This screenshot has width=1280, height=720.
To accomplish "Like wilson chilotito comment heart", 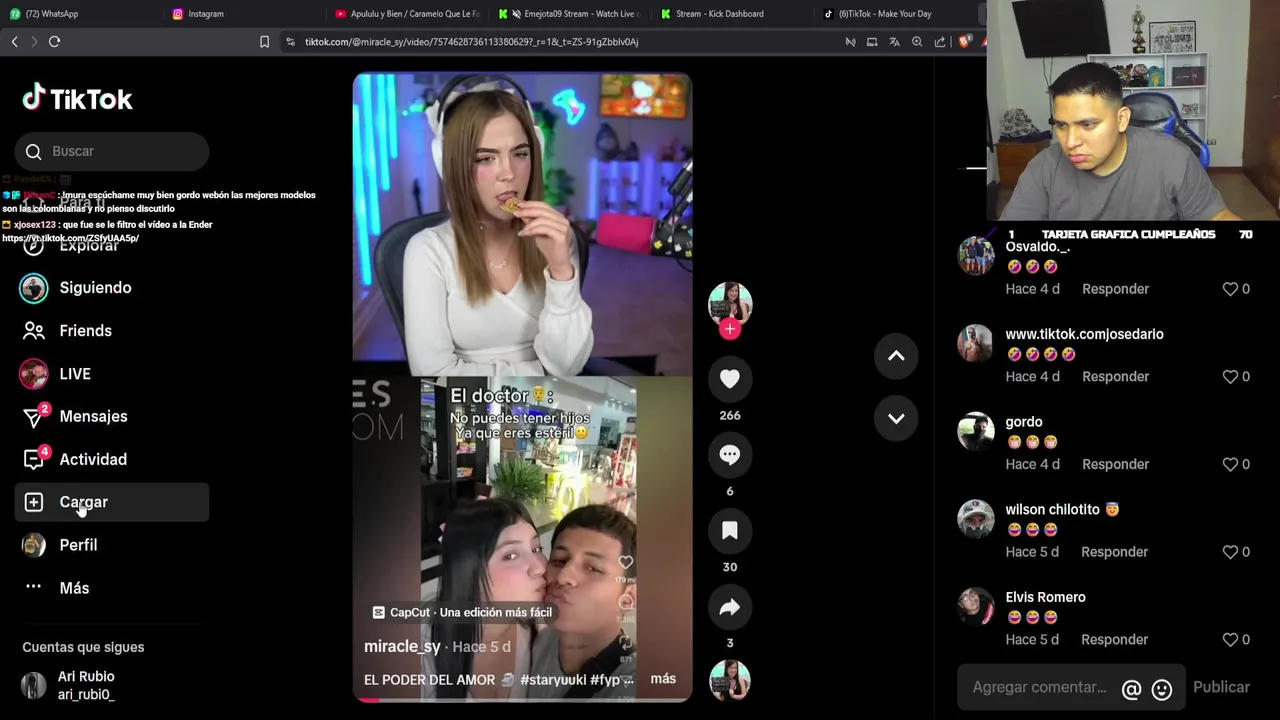I will (1230, 552).
